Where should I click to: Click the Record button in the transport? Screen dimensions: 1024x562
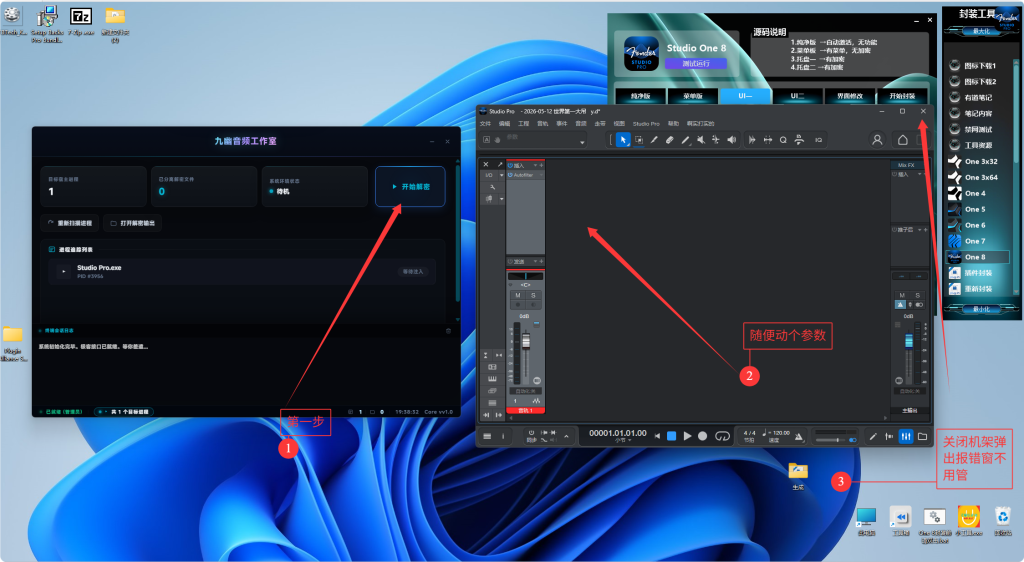pyautogui.click(x=703, y=436)
